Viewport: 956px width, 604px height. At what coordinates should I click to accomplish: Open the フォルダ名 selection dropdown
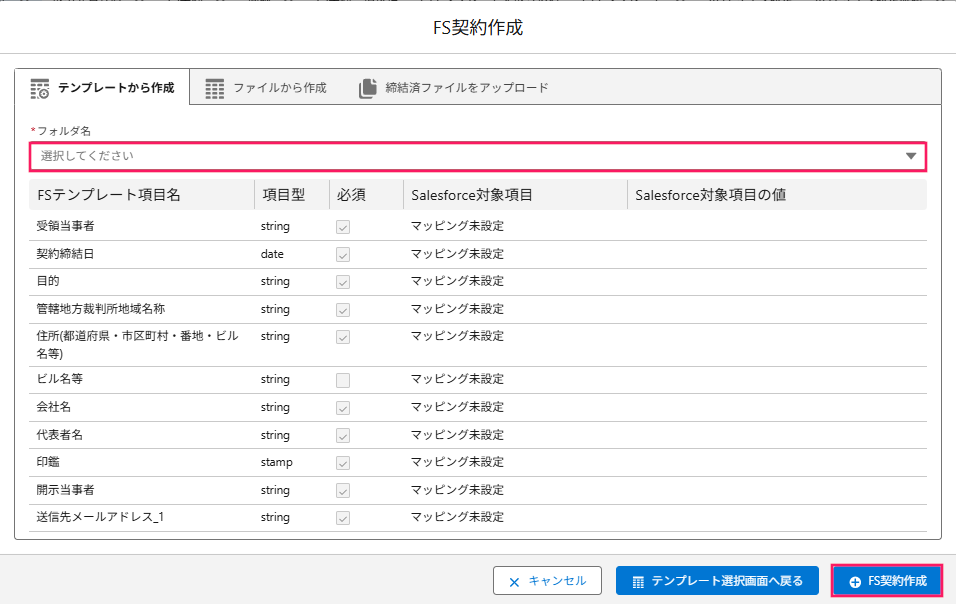477,156
